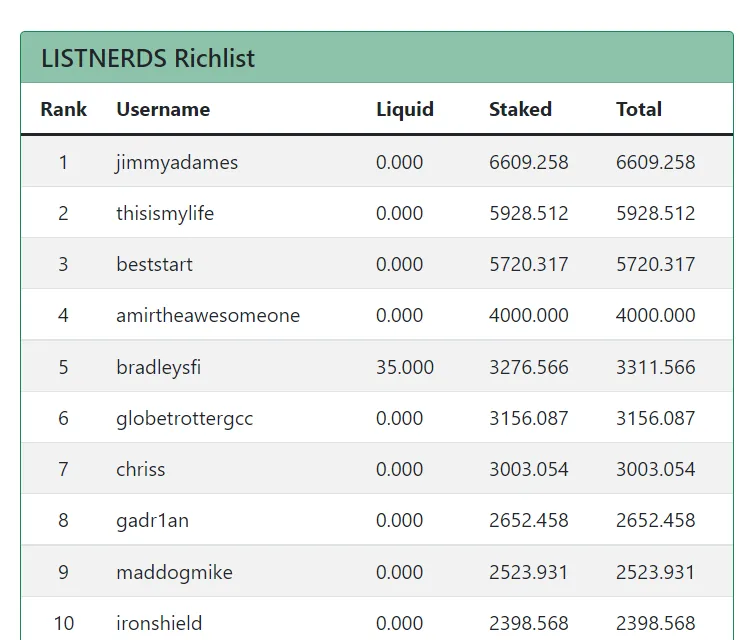Viewport: 752px width, 640px height.
Task: Open globetrottergcc username entry
Action: tap(185, 419)
